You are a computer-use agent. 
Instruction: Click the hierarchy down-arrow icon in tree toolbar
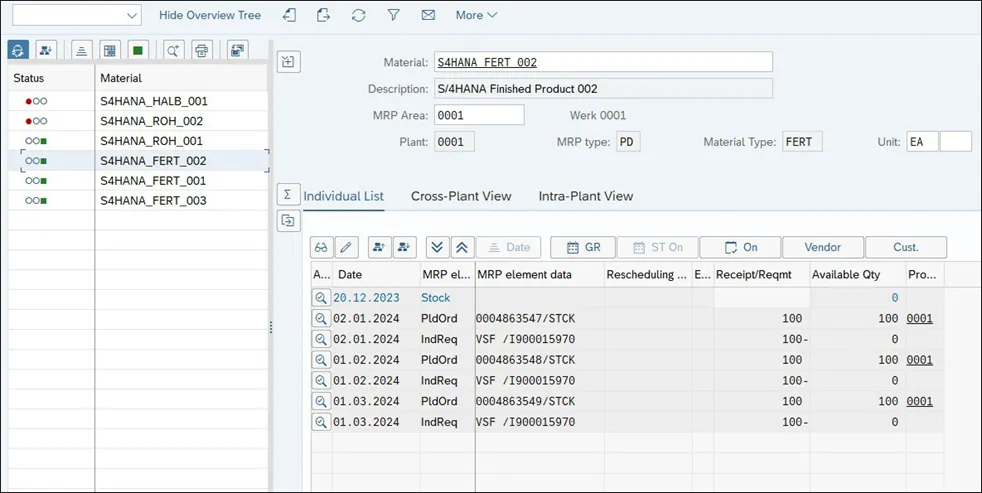tap(46, 50)
